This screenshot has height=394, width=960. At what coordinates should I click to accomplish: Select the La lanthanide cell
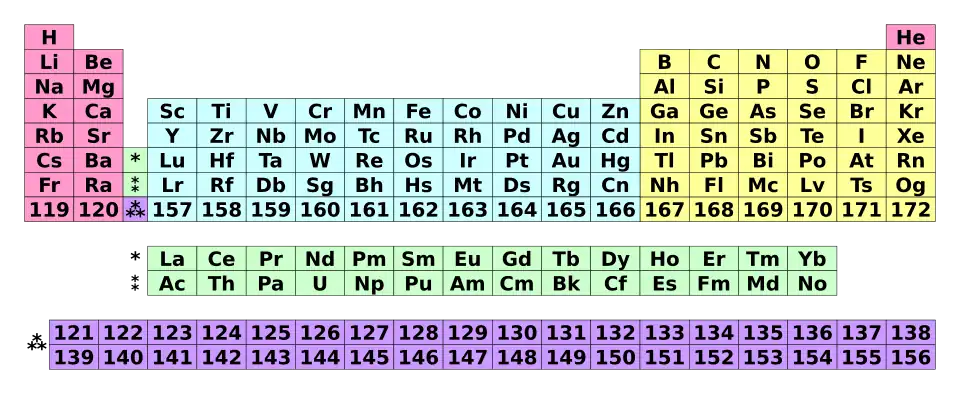[x=172, y=259]
